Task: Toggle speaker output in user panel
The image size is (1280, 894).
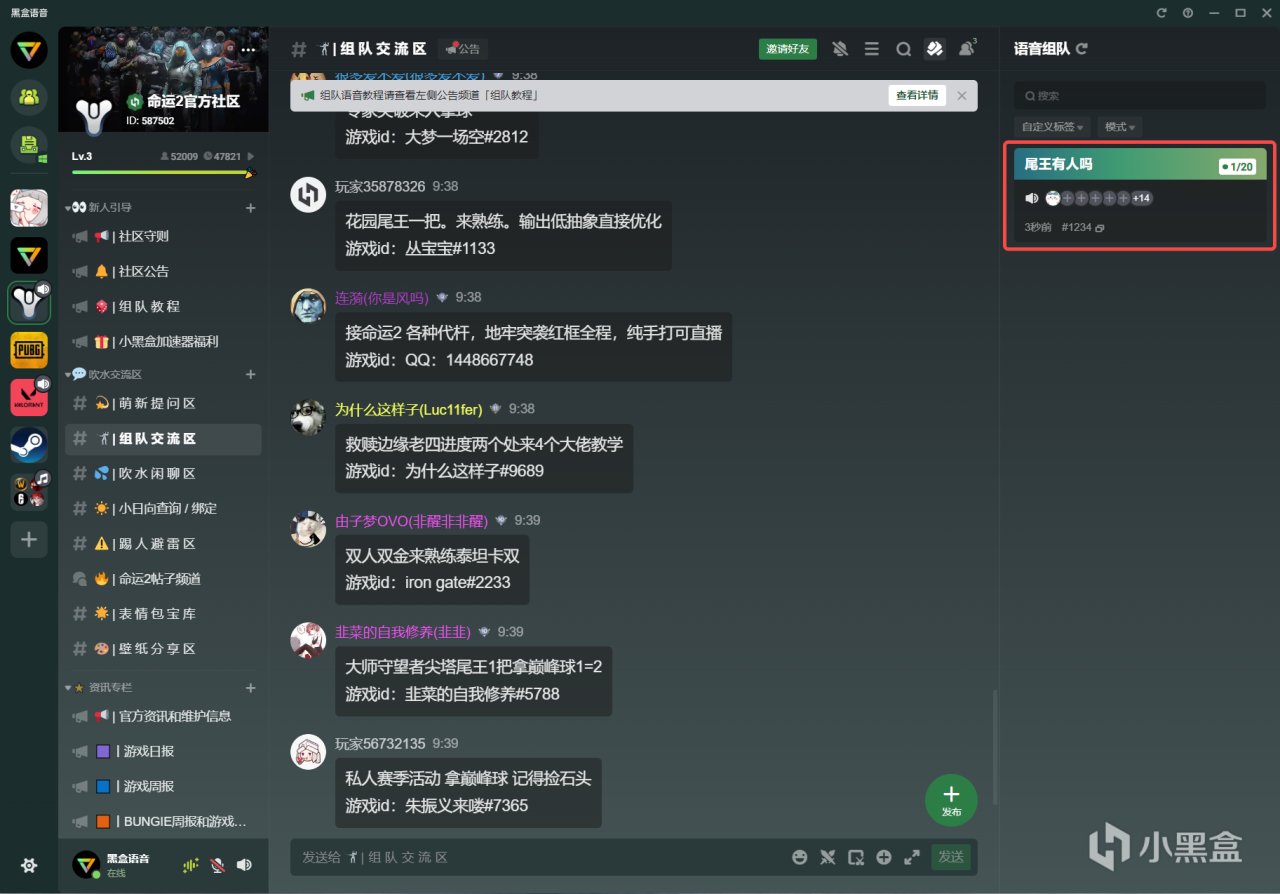Action: (244, 864)
